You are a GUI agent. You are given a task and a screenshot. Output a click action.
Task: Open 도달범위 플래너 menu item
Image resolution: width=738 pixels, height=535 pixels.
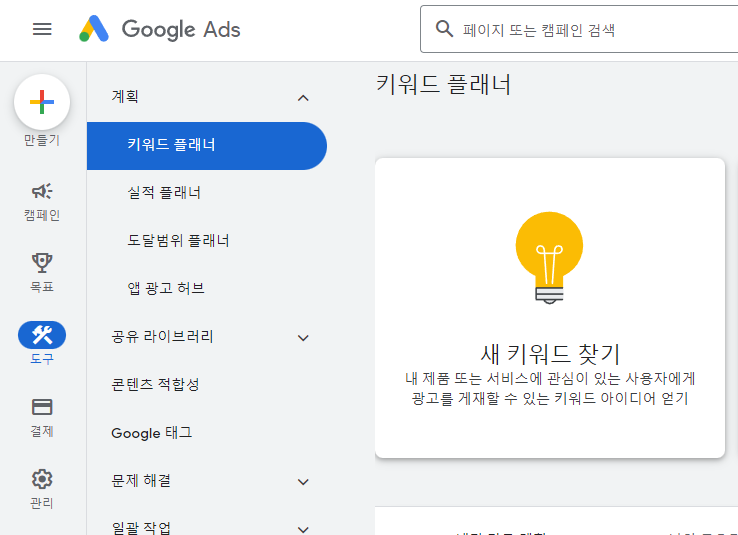point(178,241)
